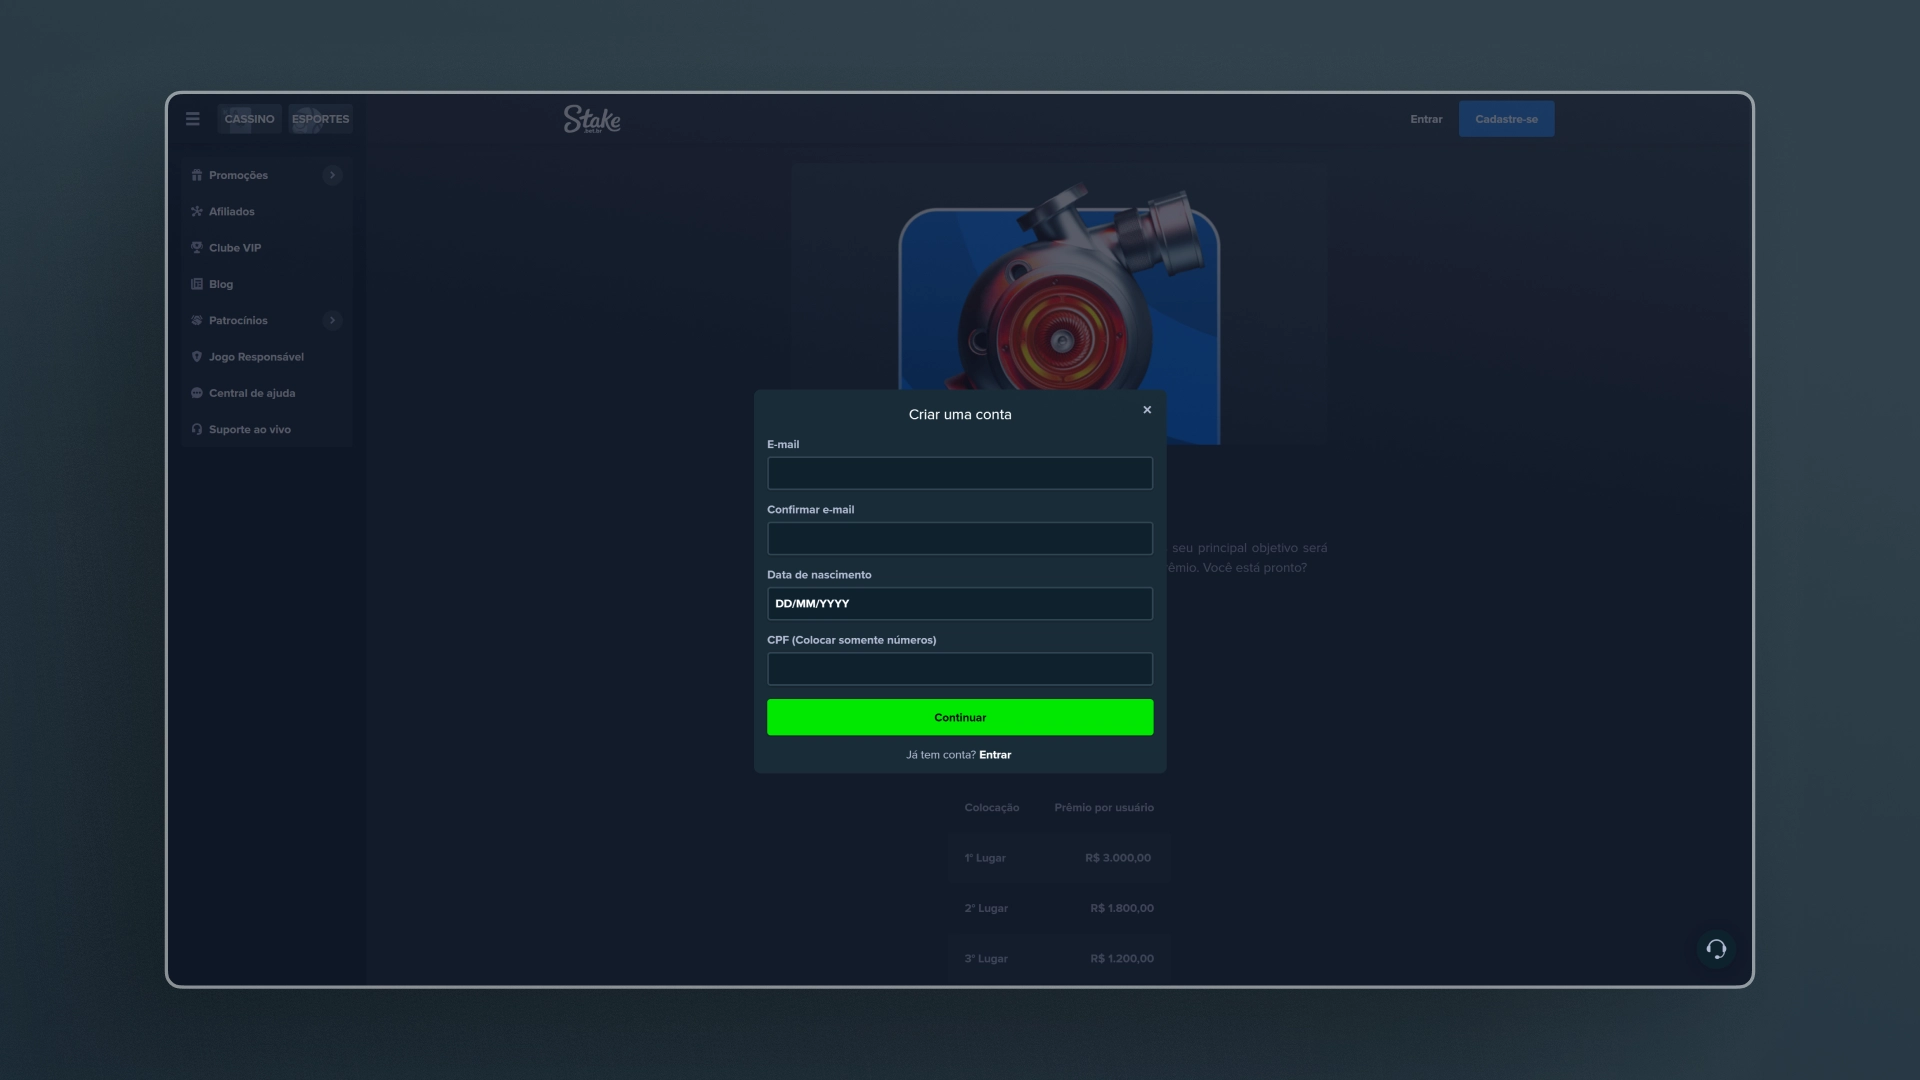
Task: Click the Cadastre-se button in header
Action: coord(1506,119)
